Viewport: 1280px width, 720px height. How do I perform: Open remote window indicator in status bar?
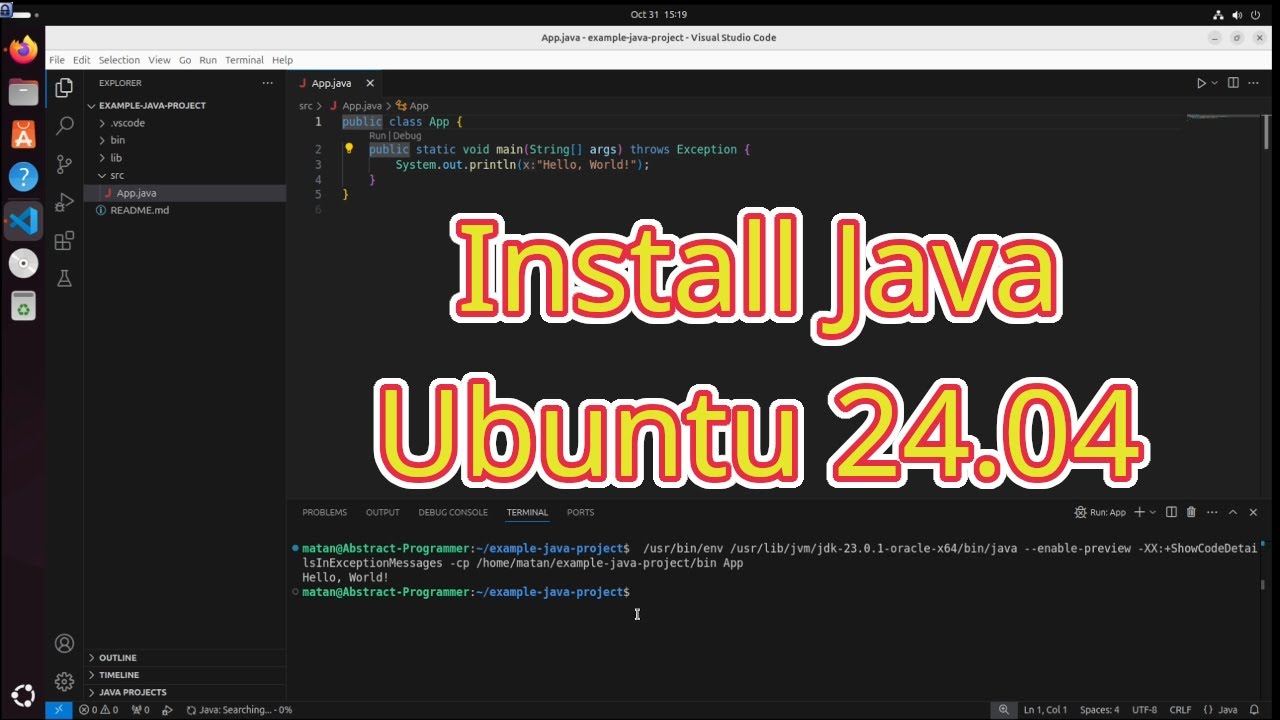pyautogui.click(x=58, y=710)
